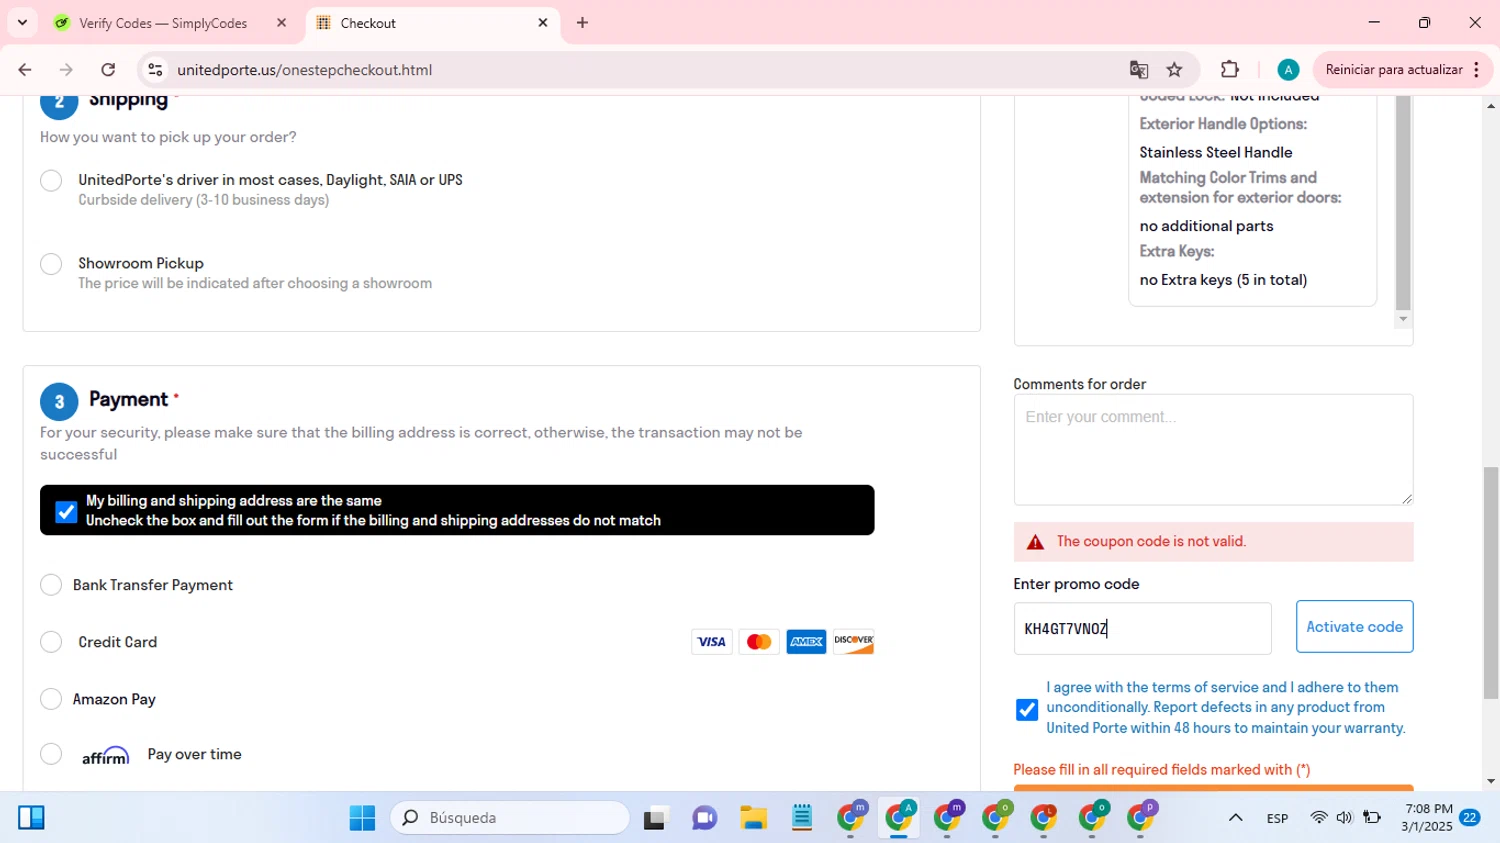Viewport: 1500px width, 843px height.
Task: Switch to Chrome window with P badge
Action: tap(1141, 818)
